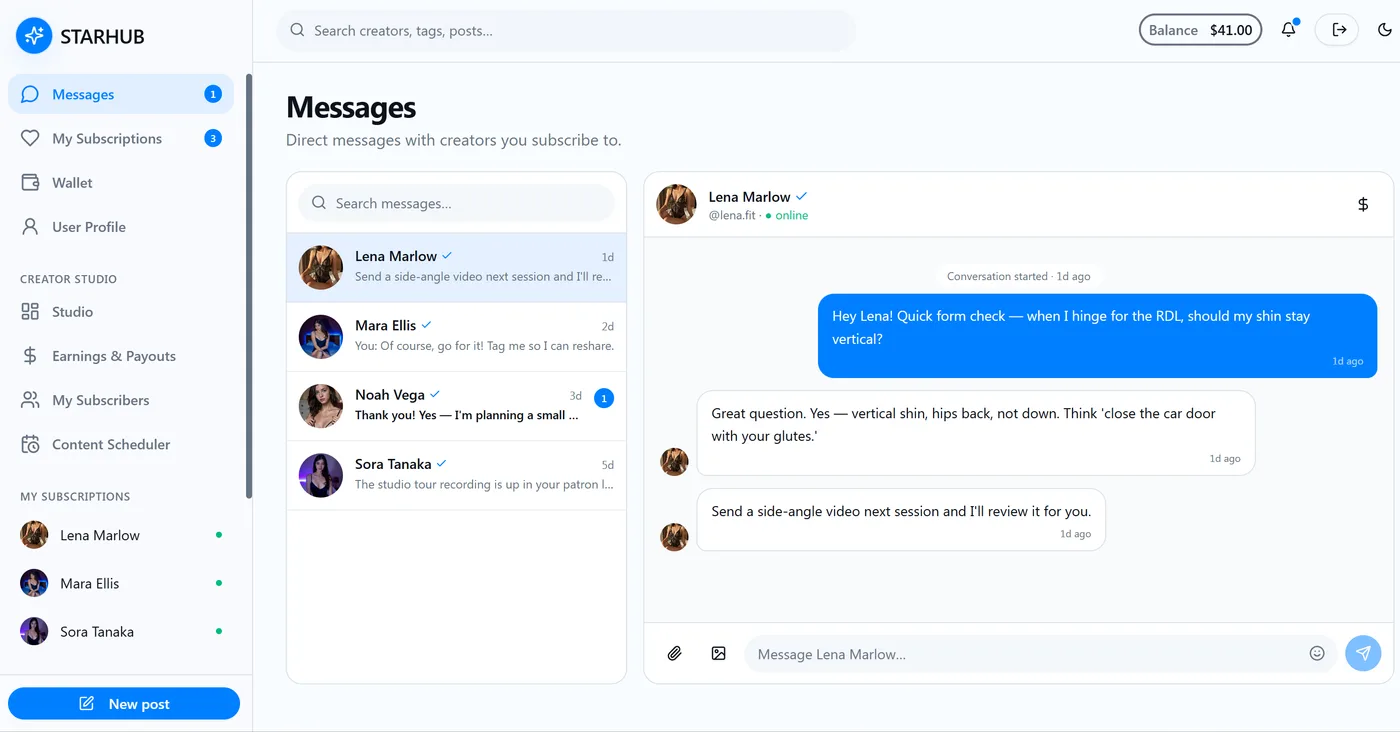
Task: Open My Subscribers list
Action: [121, 400]
